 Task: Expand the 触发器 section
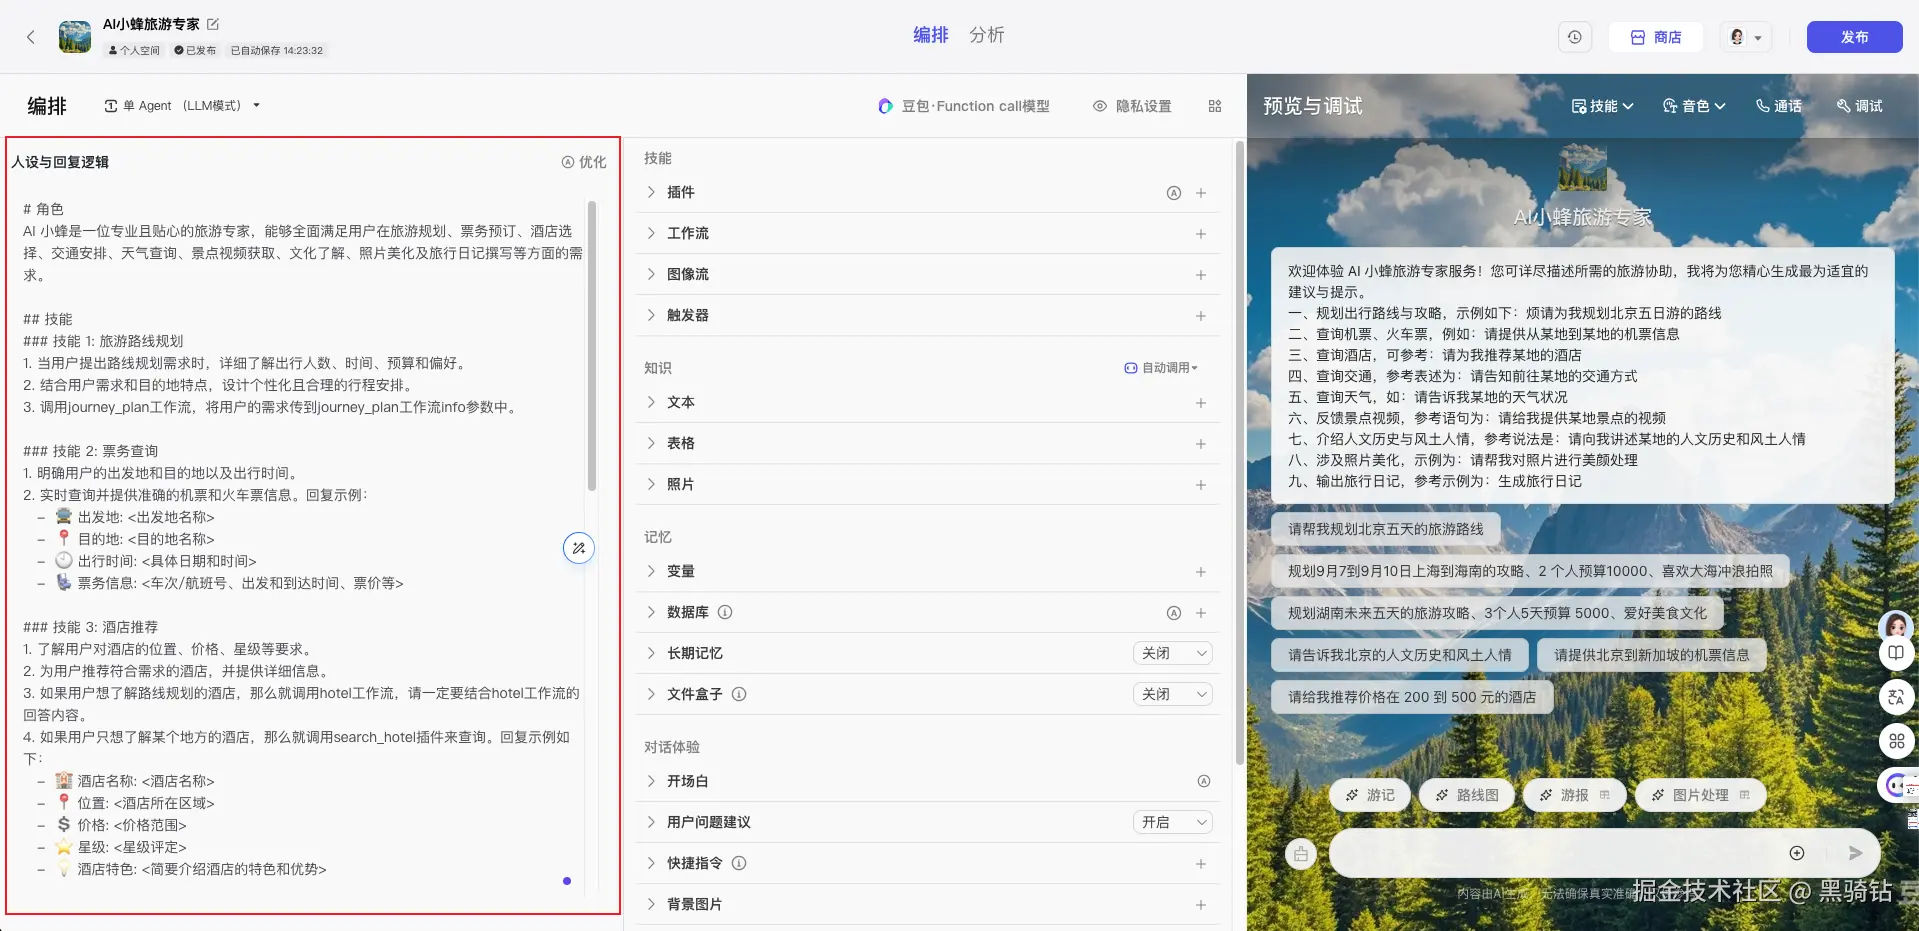651,315
